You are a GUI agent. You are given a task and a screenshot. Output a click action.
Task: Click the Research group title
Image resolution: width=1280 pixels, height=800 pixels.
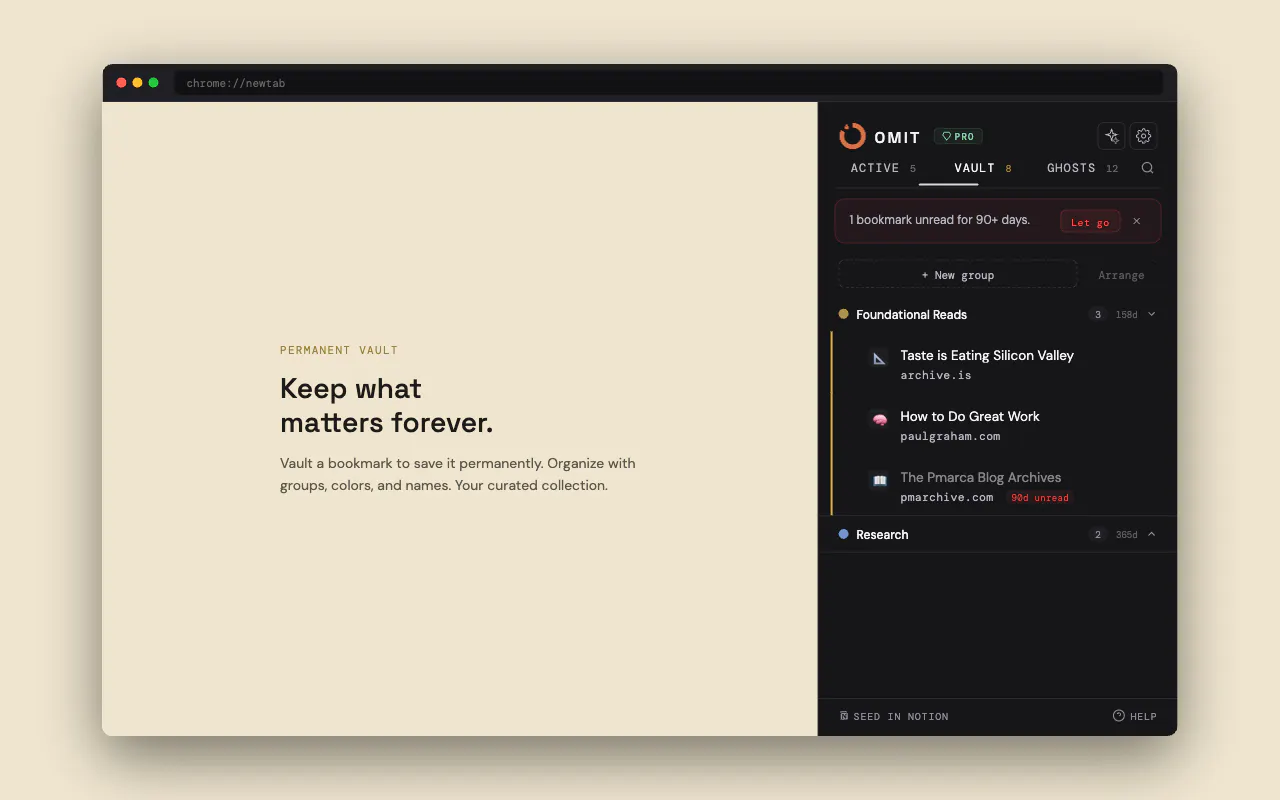[x=882, y=534]
